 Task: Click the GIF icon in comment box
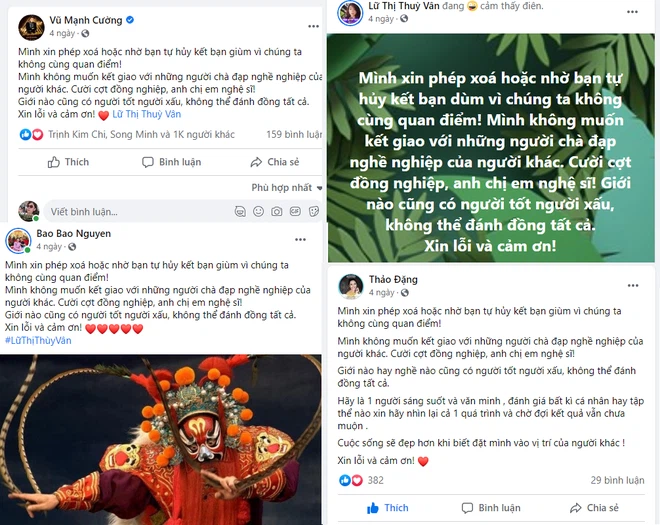pos(295,211)
